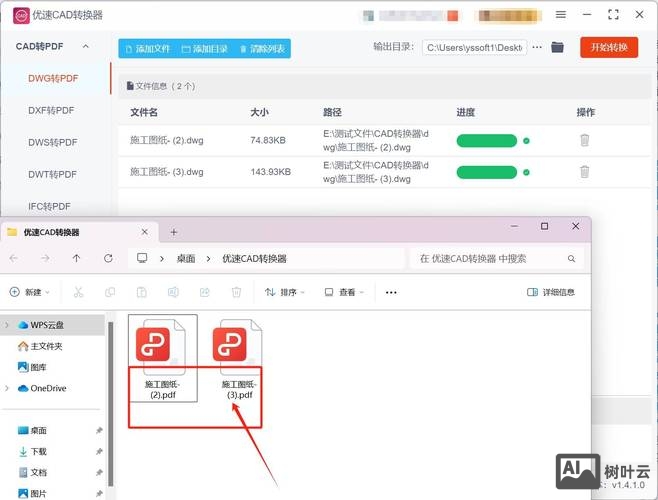This screenshot has width=658, height=500.
Task: Expand WPS云盘 in the navigation pane
Action: (7, 325)
